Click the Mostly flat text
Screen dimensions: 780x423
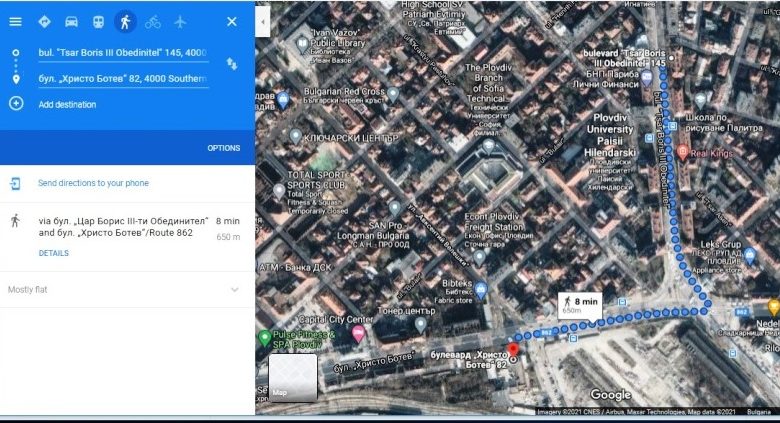click(x=27, y=290)
